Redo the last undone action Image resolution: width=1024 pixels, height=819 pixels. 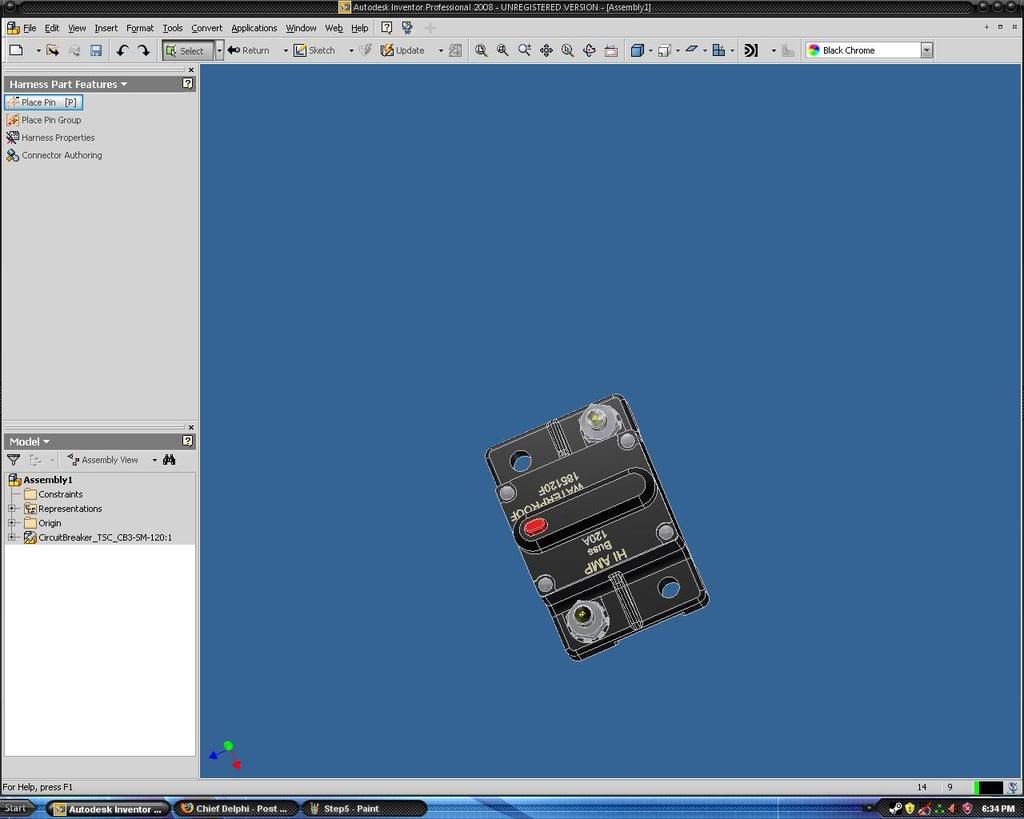point(144,50)
